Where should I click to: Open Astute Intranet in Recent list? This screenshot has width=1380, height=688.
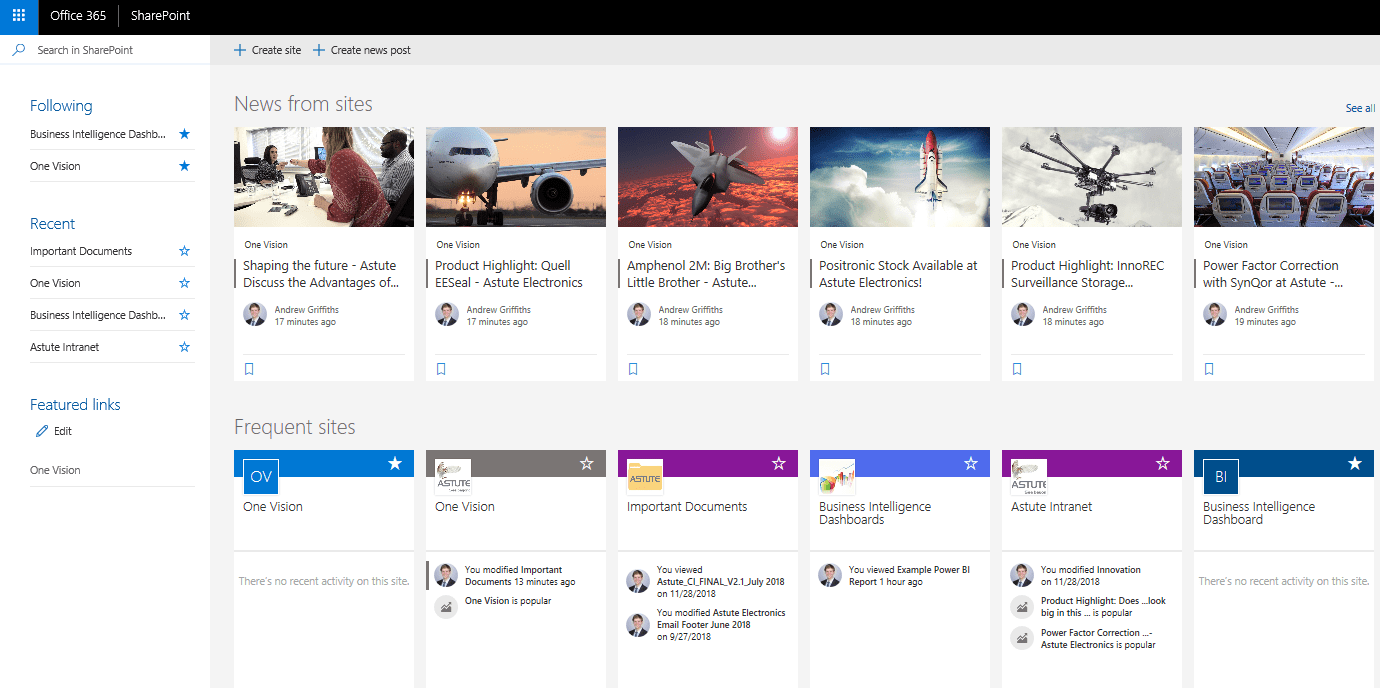[x=65, y=347]
